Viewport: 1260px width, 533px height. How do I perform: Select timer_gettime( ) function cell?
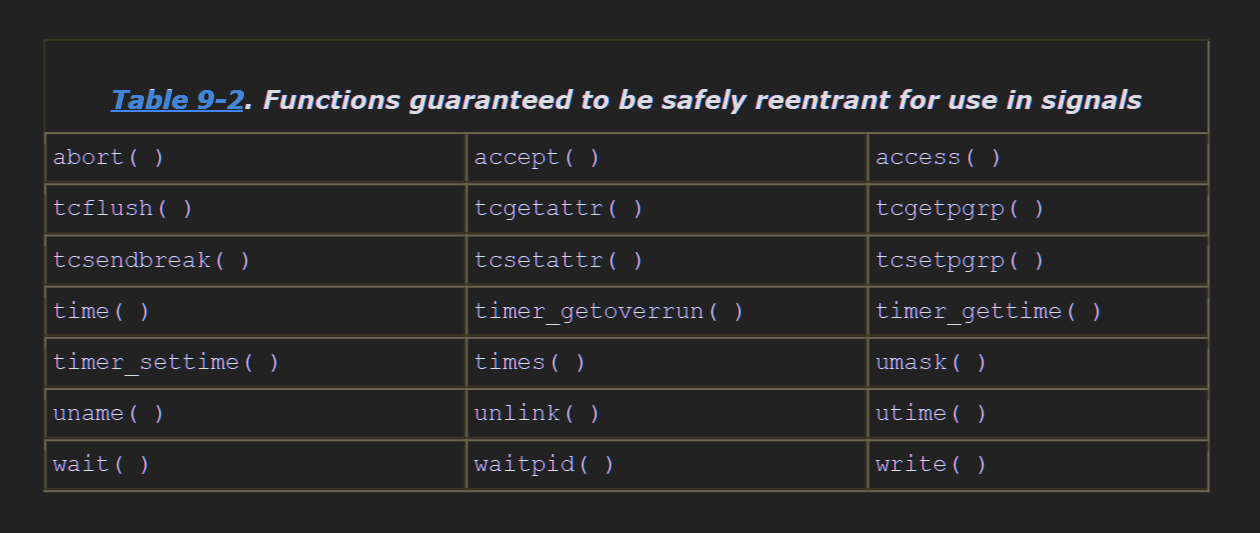pos(1038,312)
